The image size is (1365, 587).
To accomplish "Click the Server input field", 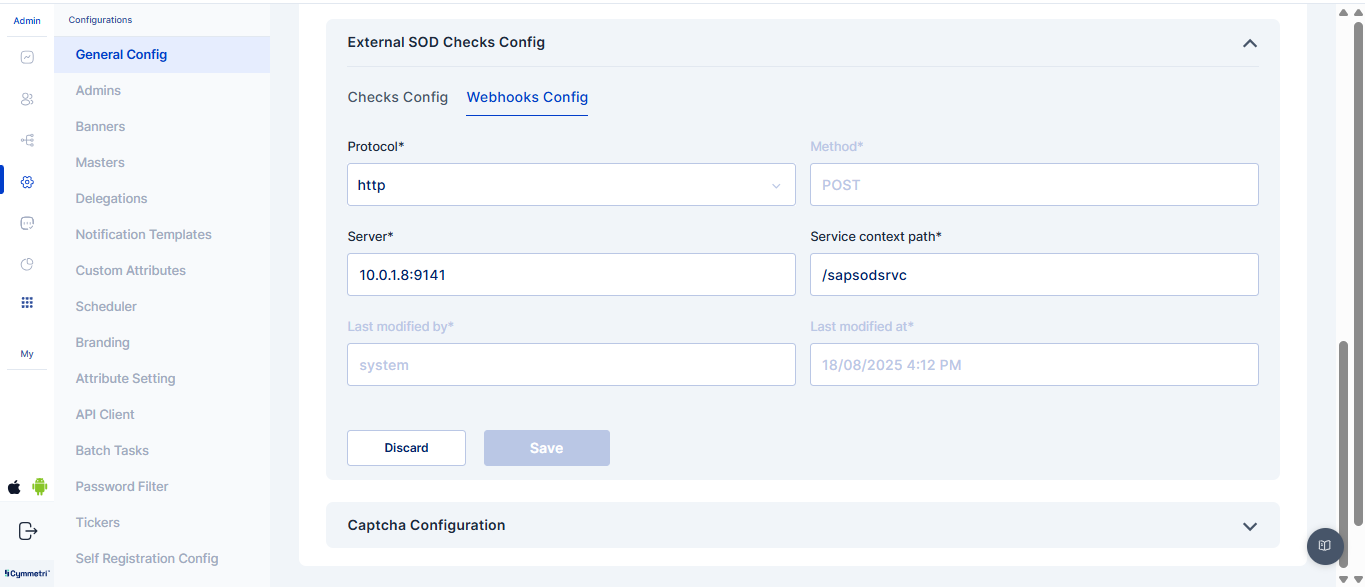I will point(571,275).
